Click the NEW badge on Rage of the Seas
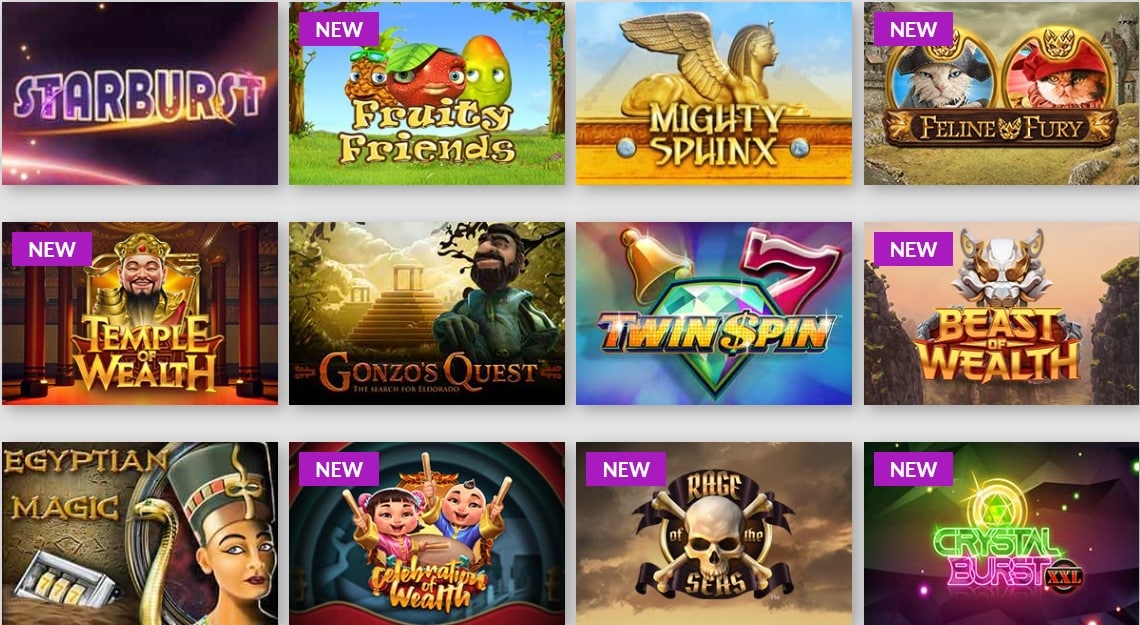 pyautogui.click(x=626, y=469)
